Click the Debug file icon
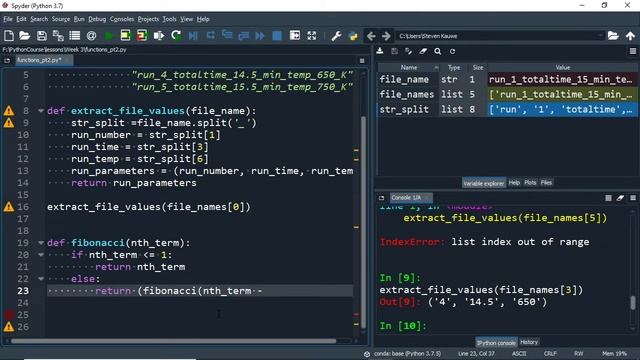The height and width of the screenshot is (360, 640). (193, 36)
